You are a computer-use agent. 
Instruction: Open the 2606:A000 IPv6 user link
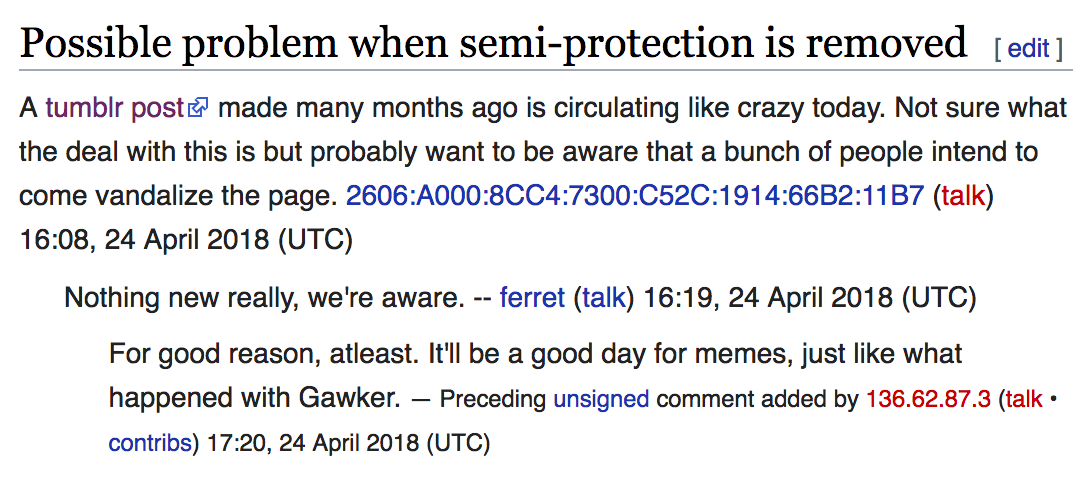point(634,196)
